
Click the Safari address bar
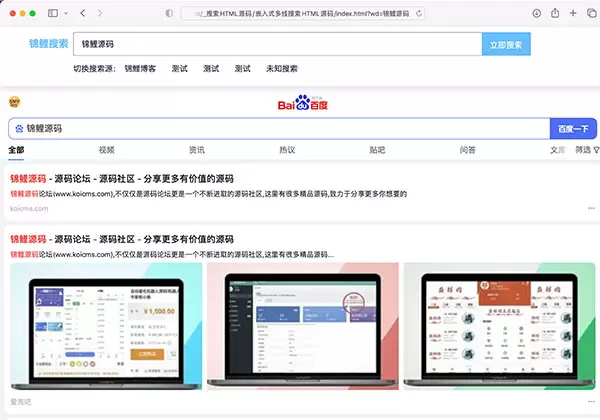[302, 13]
